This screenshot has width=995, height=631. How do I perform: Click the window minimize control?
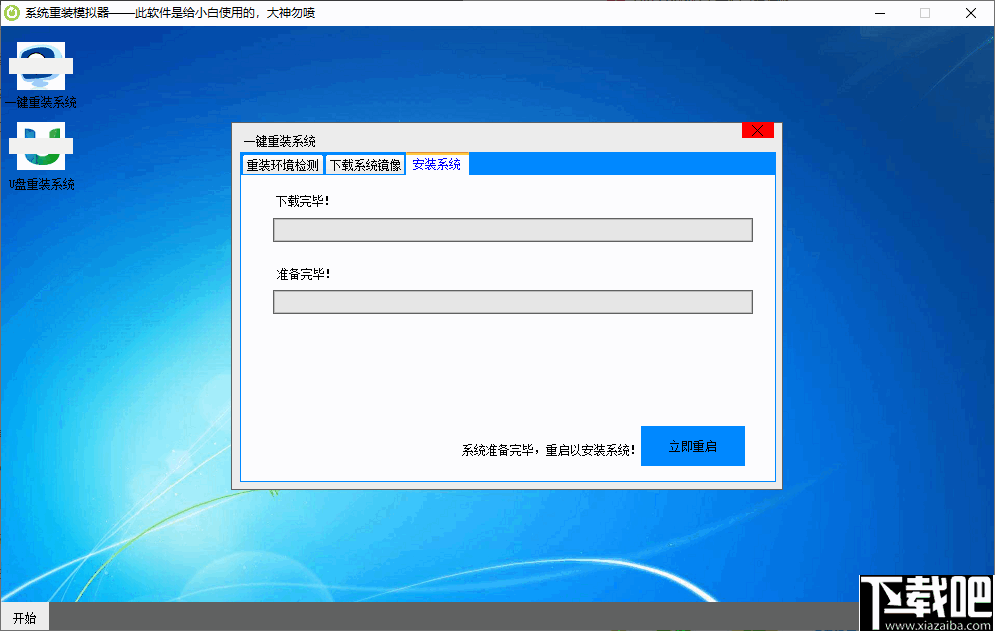878,13
